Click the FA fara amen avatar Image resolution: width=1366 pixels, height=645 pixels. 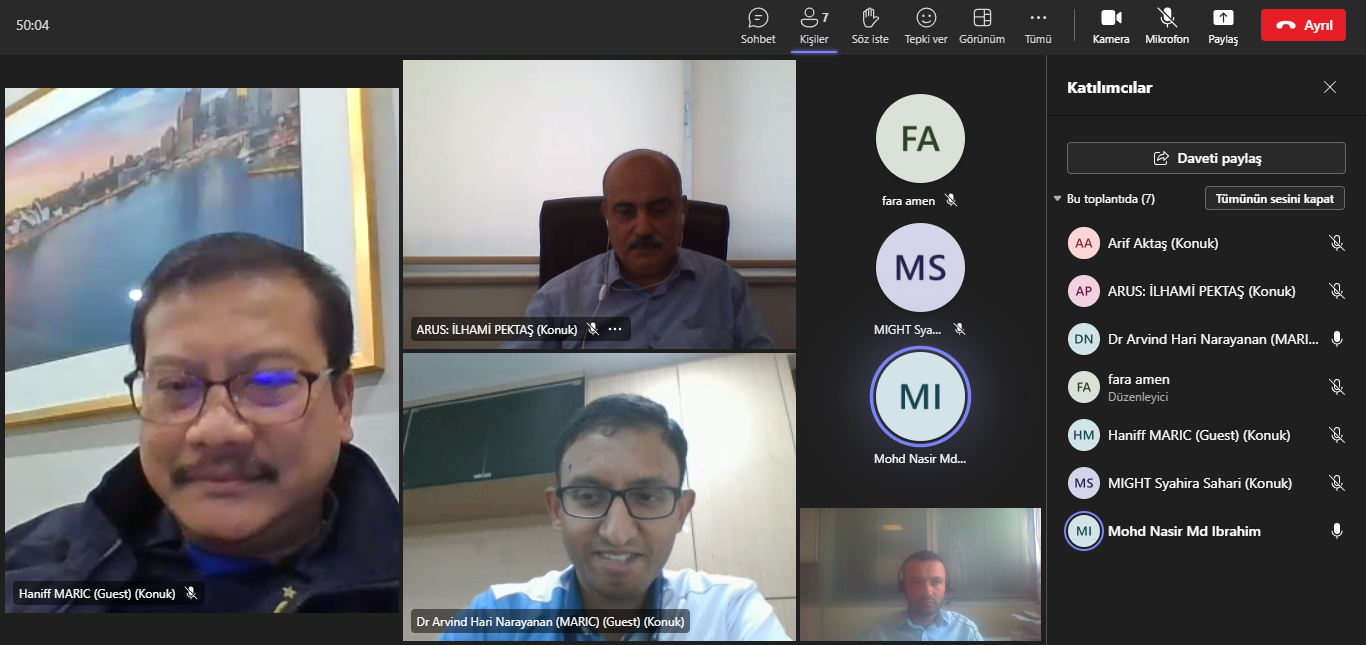pos(920,139)
